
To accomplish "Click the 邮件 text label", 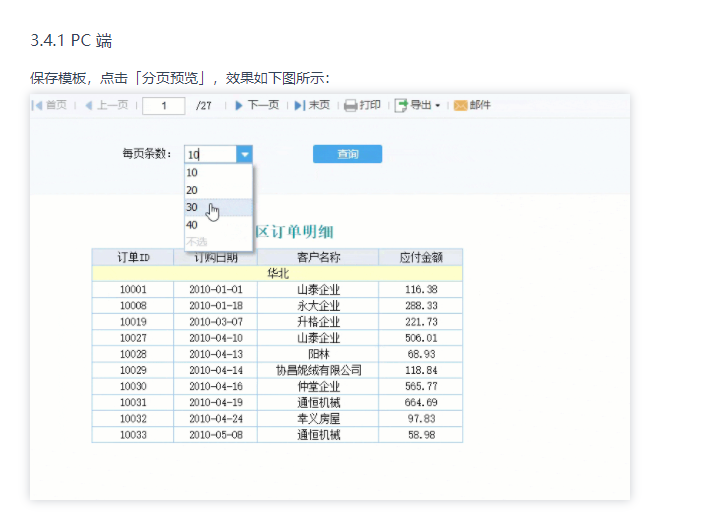I will pos(480,105).
